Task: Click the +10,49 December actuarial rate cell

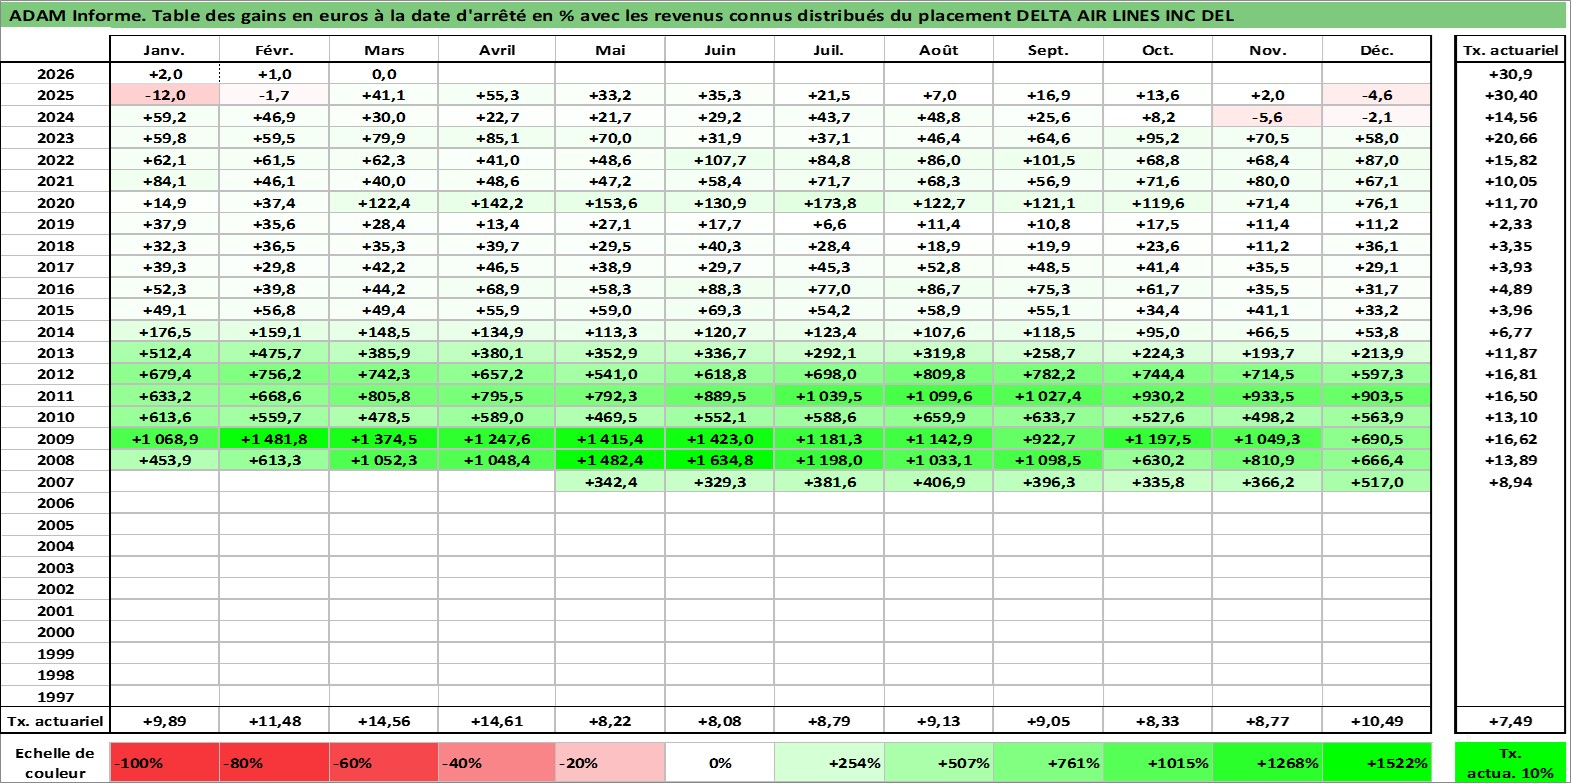Action: coord(1377,721)
